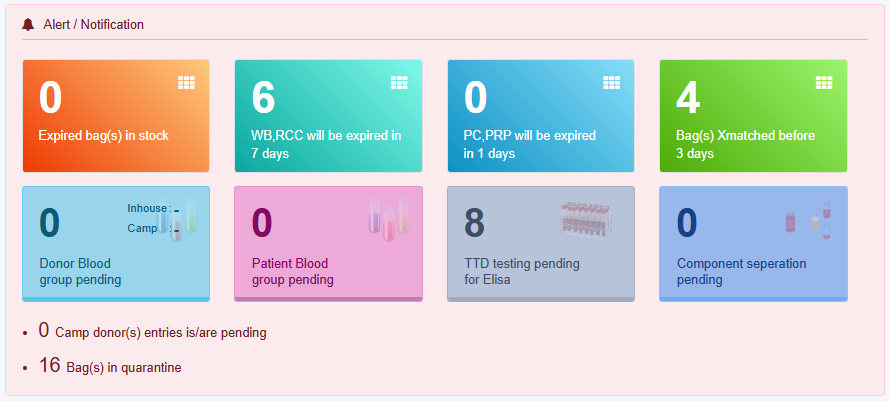Click the bell icon beside Alert / Notification

[x=28, y=24]
